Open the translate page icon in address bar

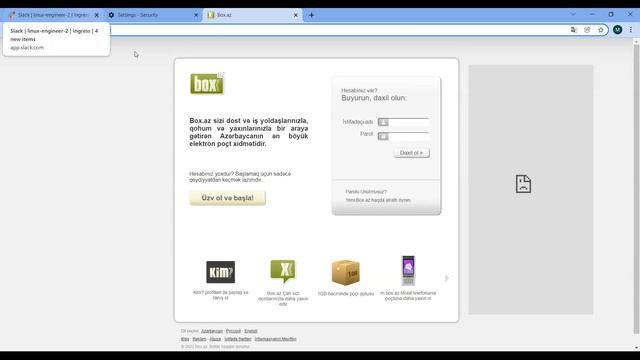573,30
